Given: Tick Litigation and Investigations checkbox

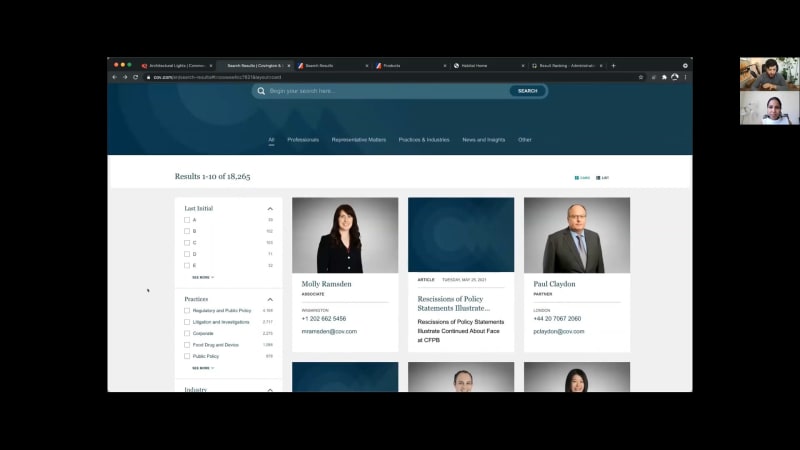Looking at the screenshot, I should click(x=187, y=322).
